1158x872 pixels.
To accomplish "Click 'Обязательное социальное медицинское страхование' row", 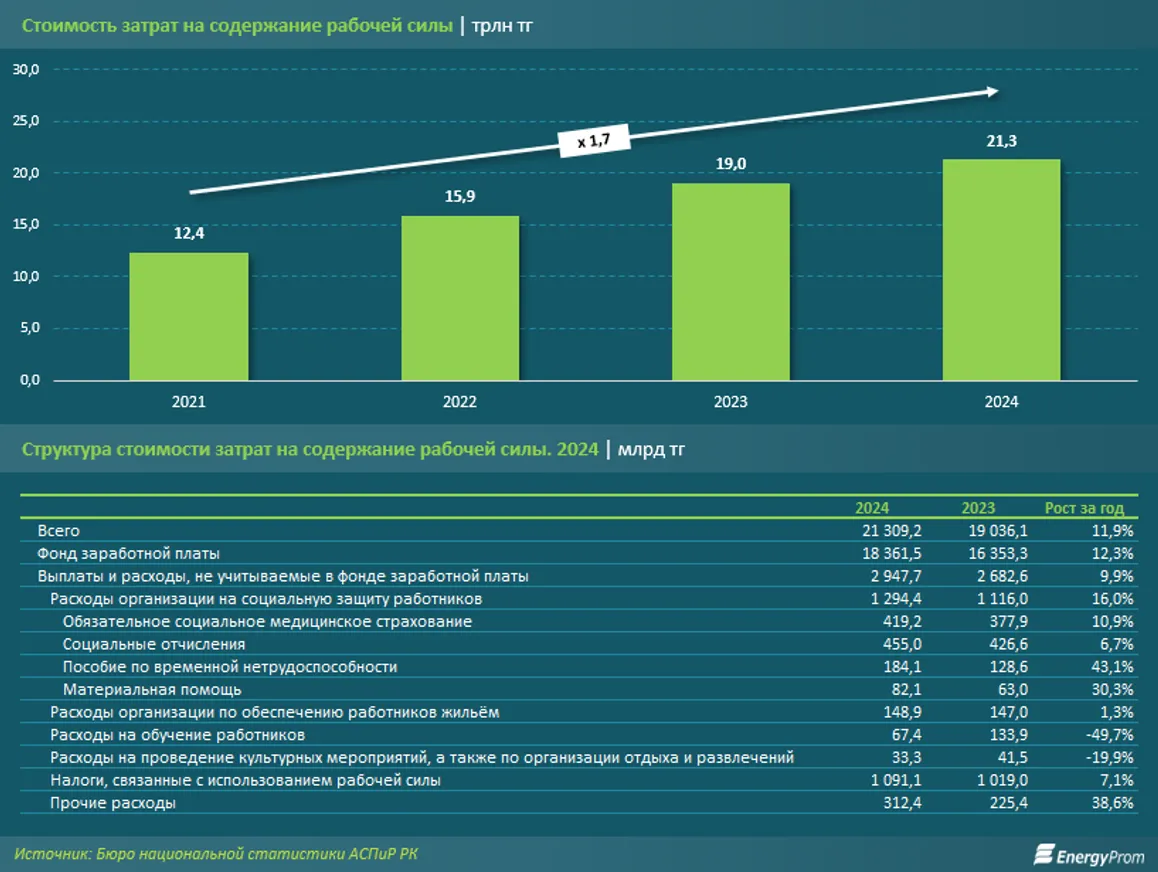I will (267, 622).
